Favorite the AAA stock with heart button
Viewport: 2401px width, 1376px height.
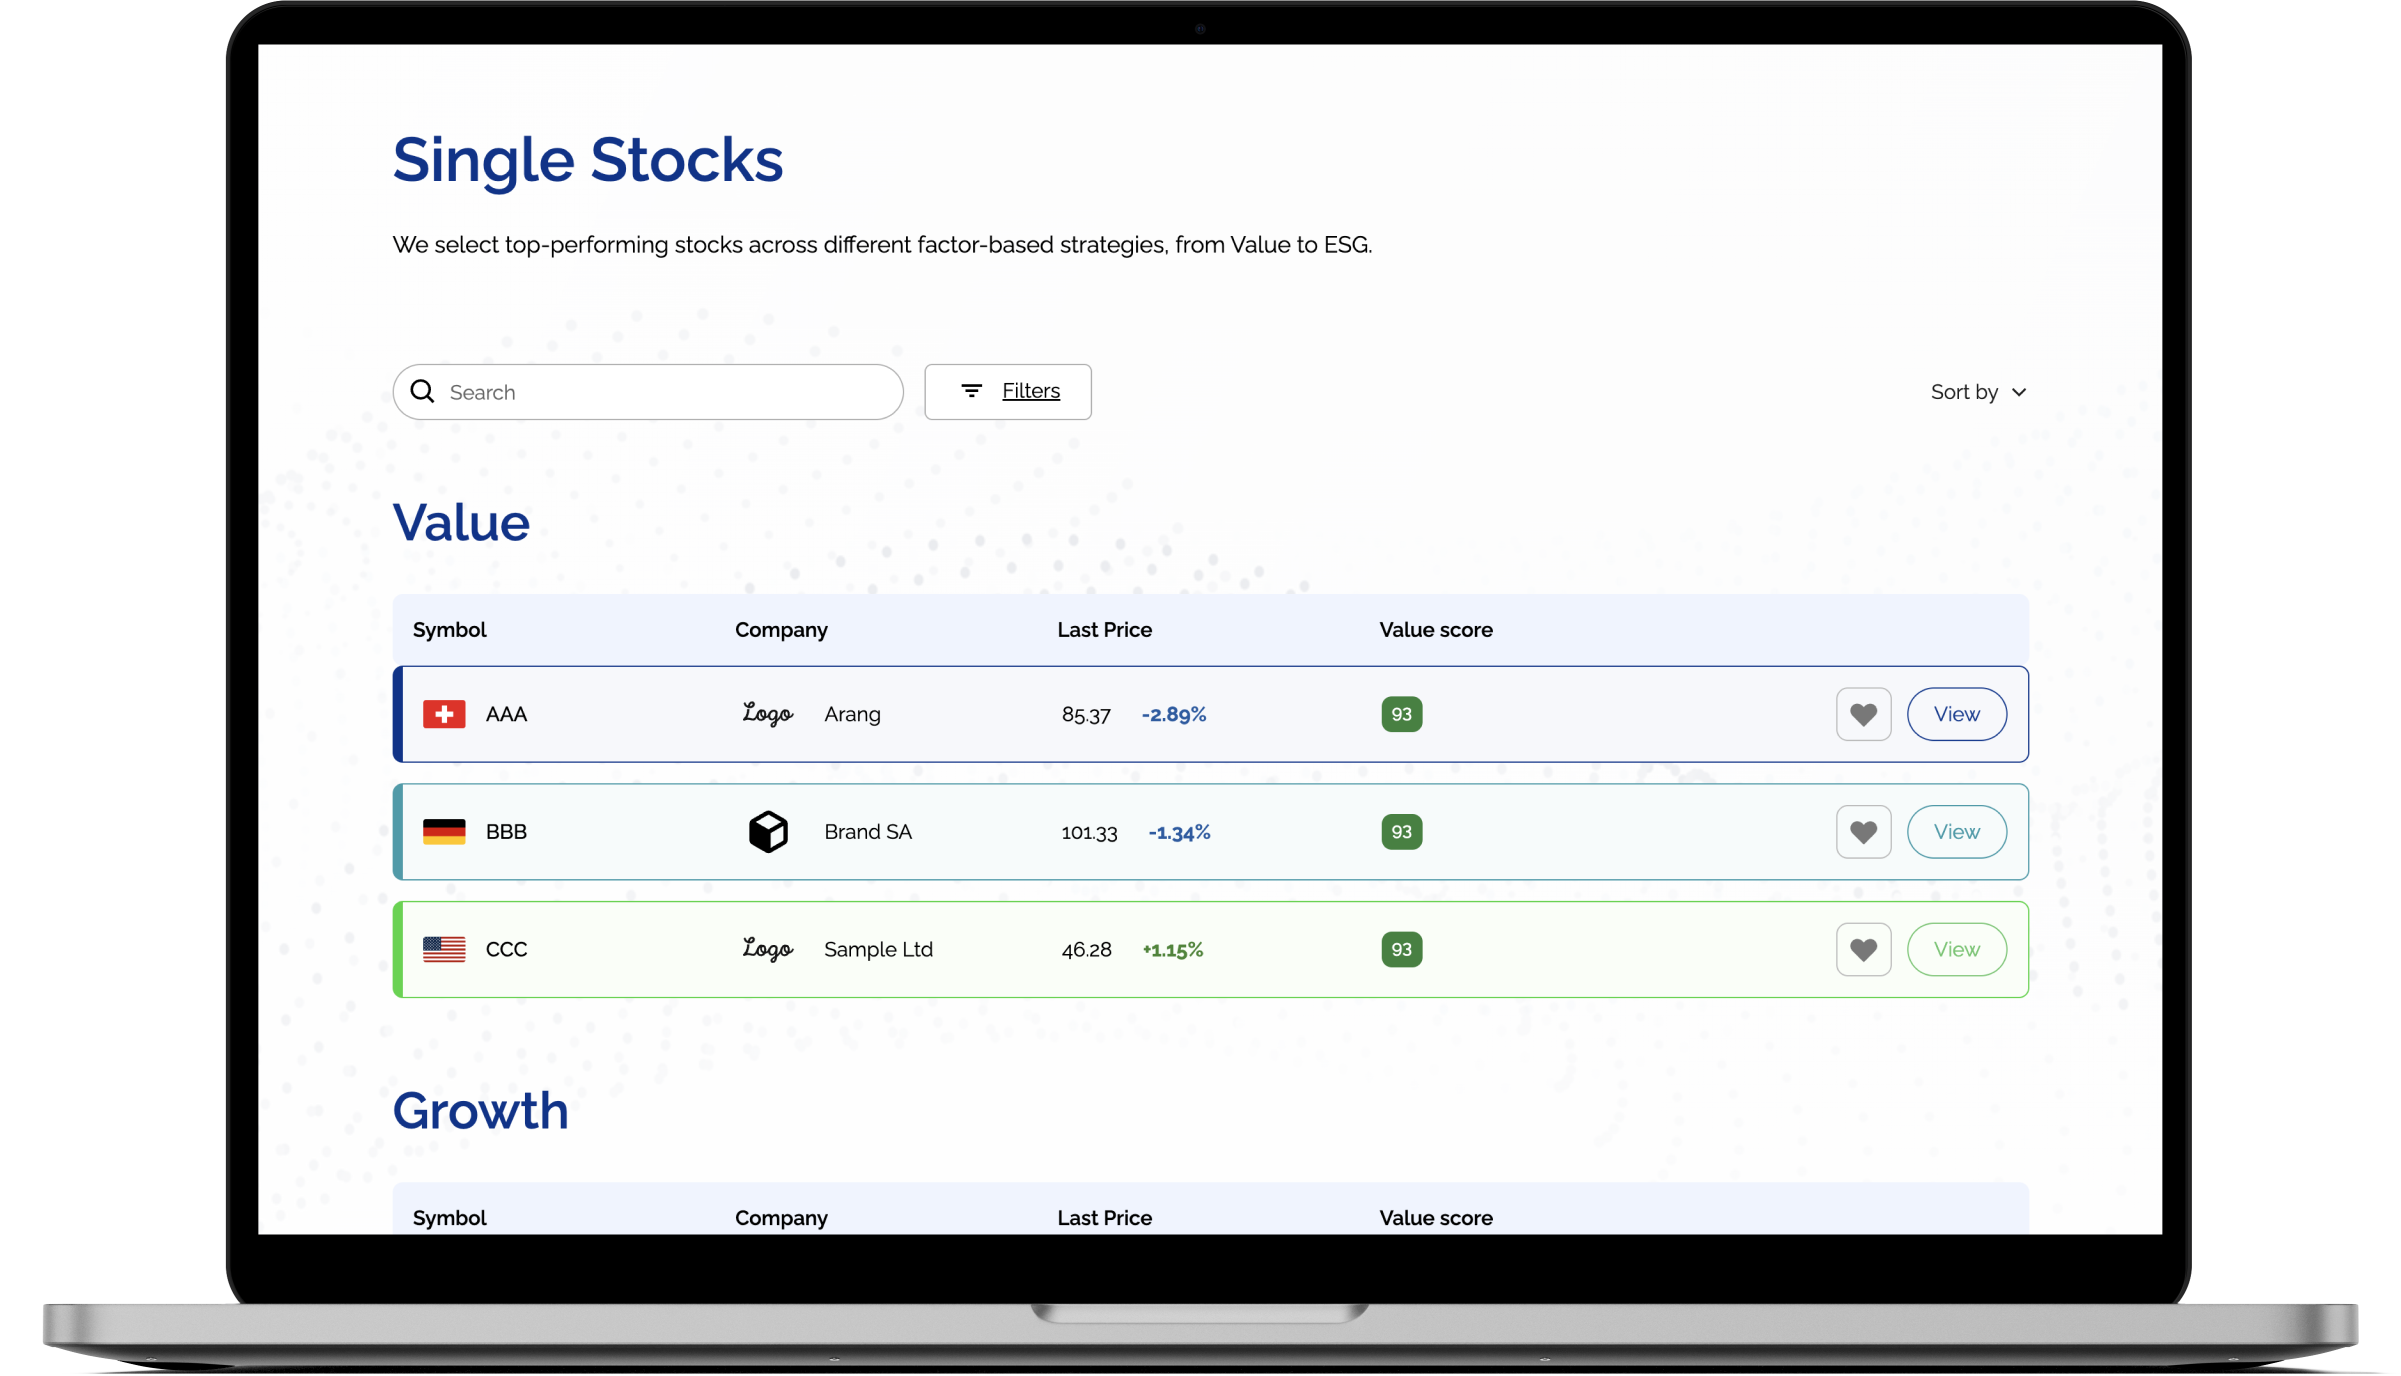pyautogui.click(x=1863, y=714)
